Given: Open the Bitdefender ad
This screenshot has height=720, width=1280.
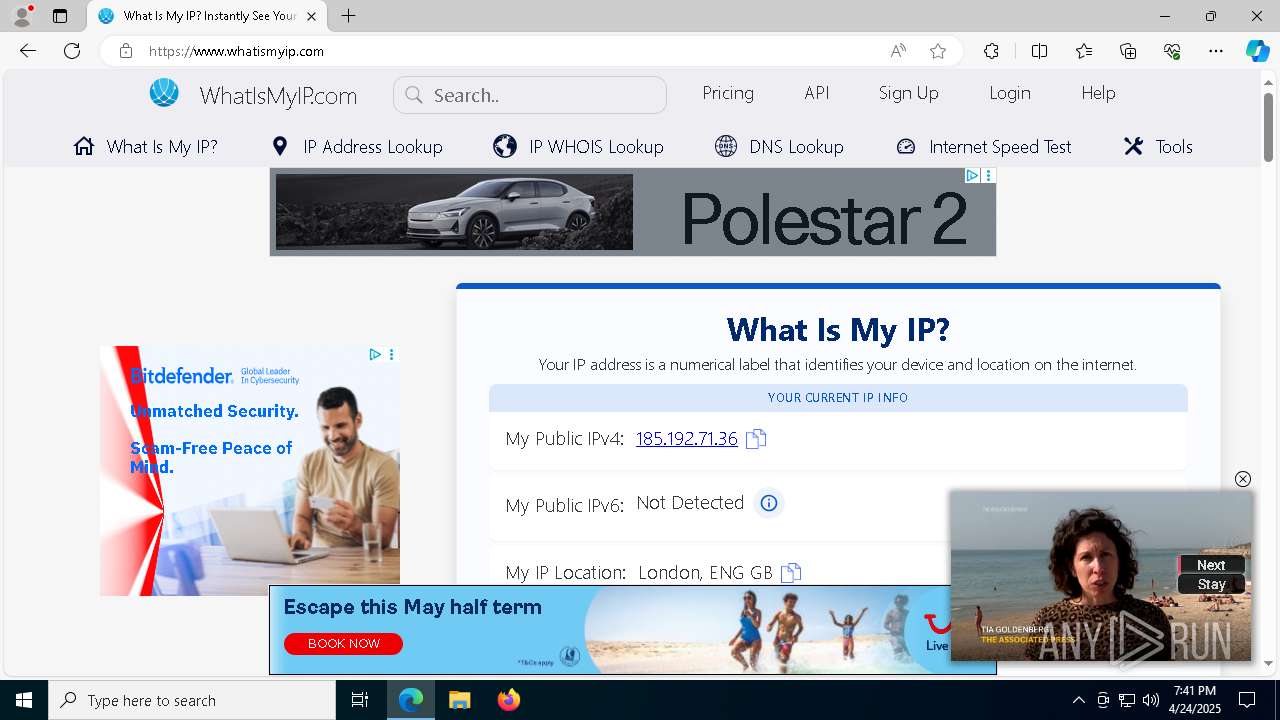Looking at the screenshot, I should coord(250,471).
